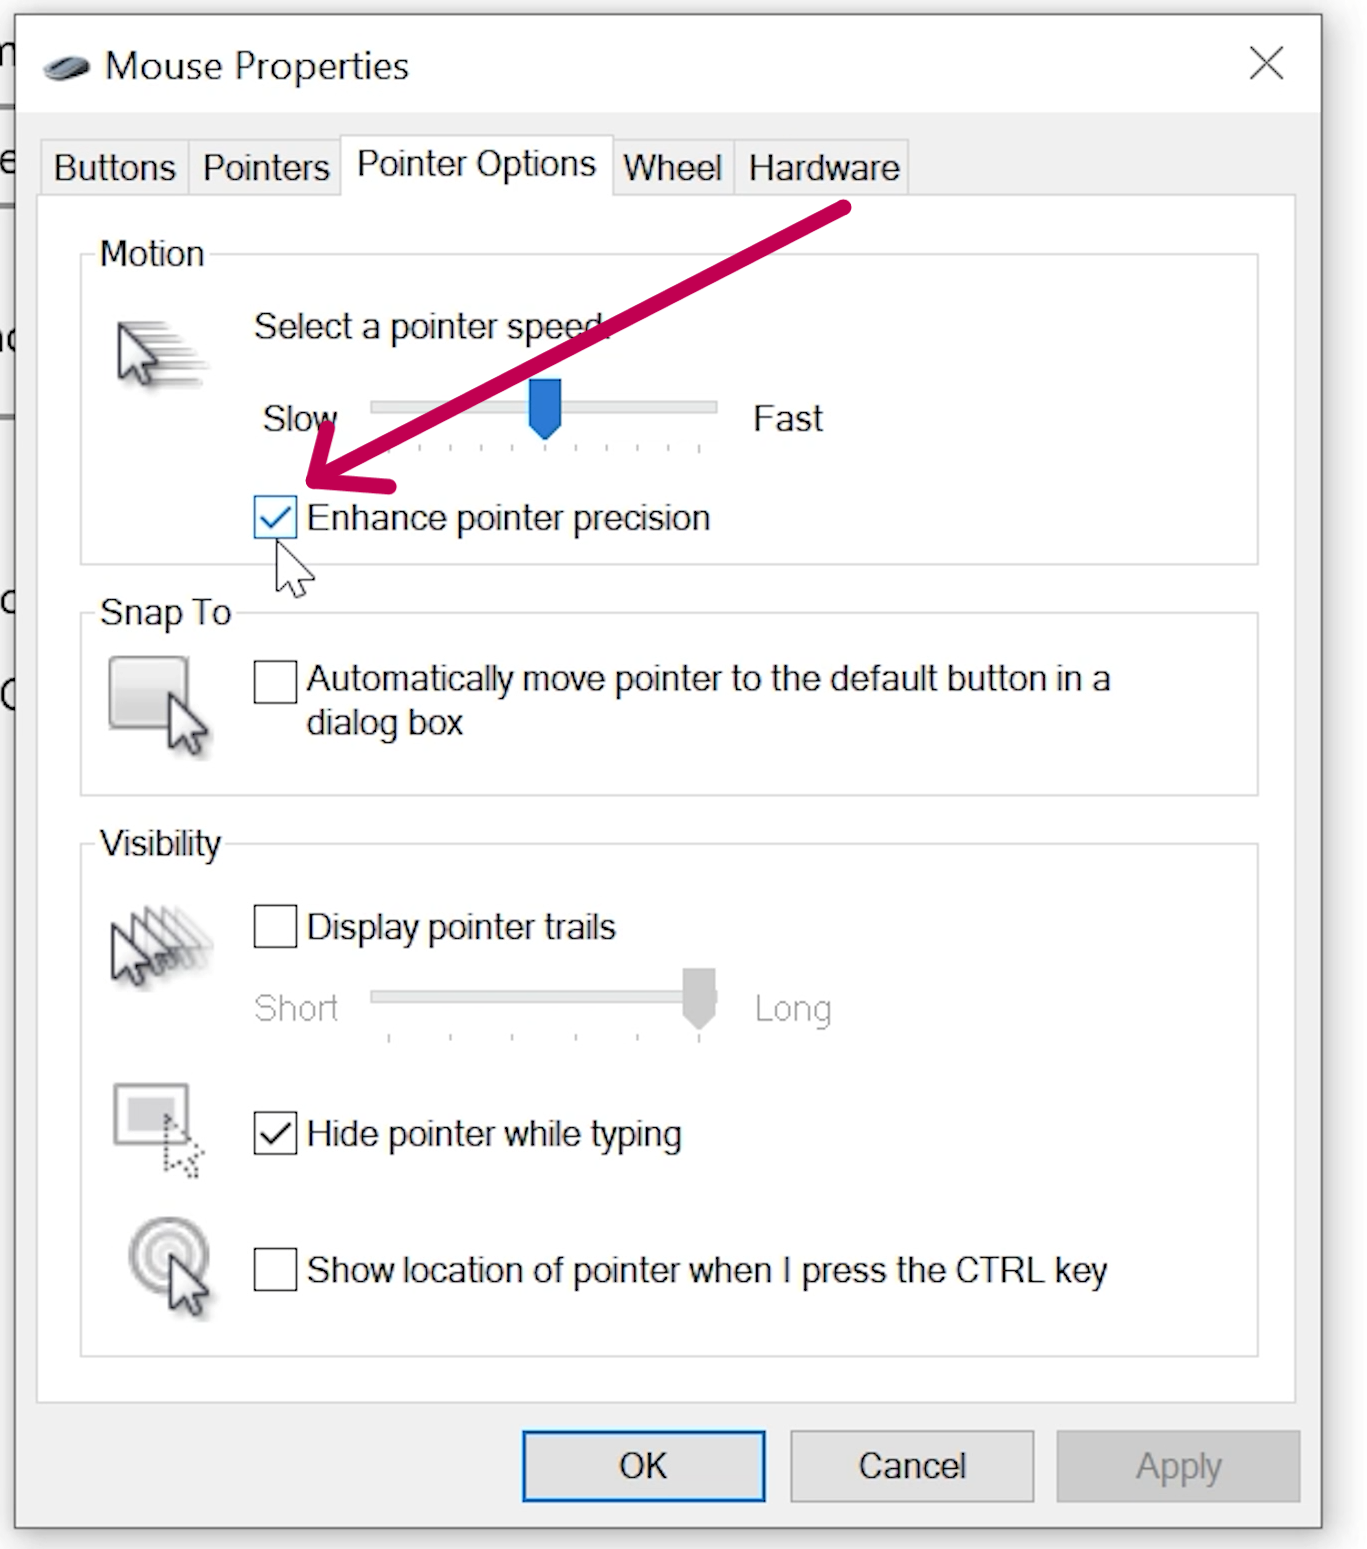This screenshot has height=1549, width=1367.
Task: Select the Hardware tab
Action: coord(824,167)
